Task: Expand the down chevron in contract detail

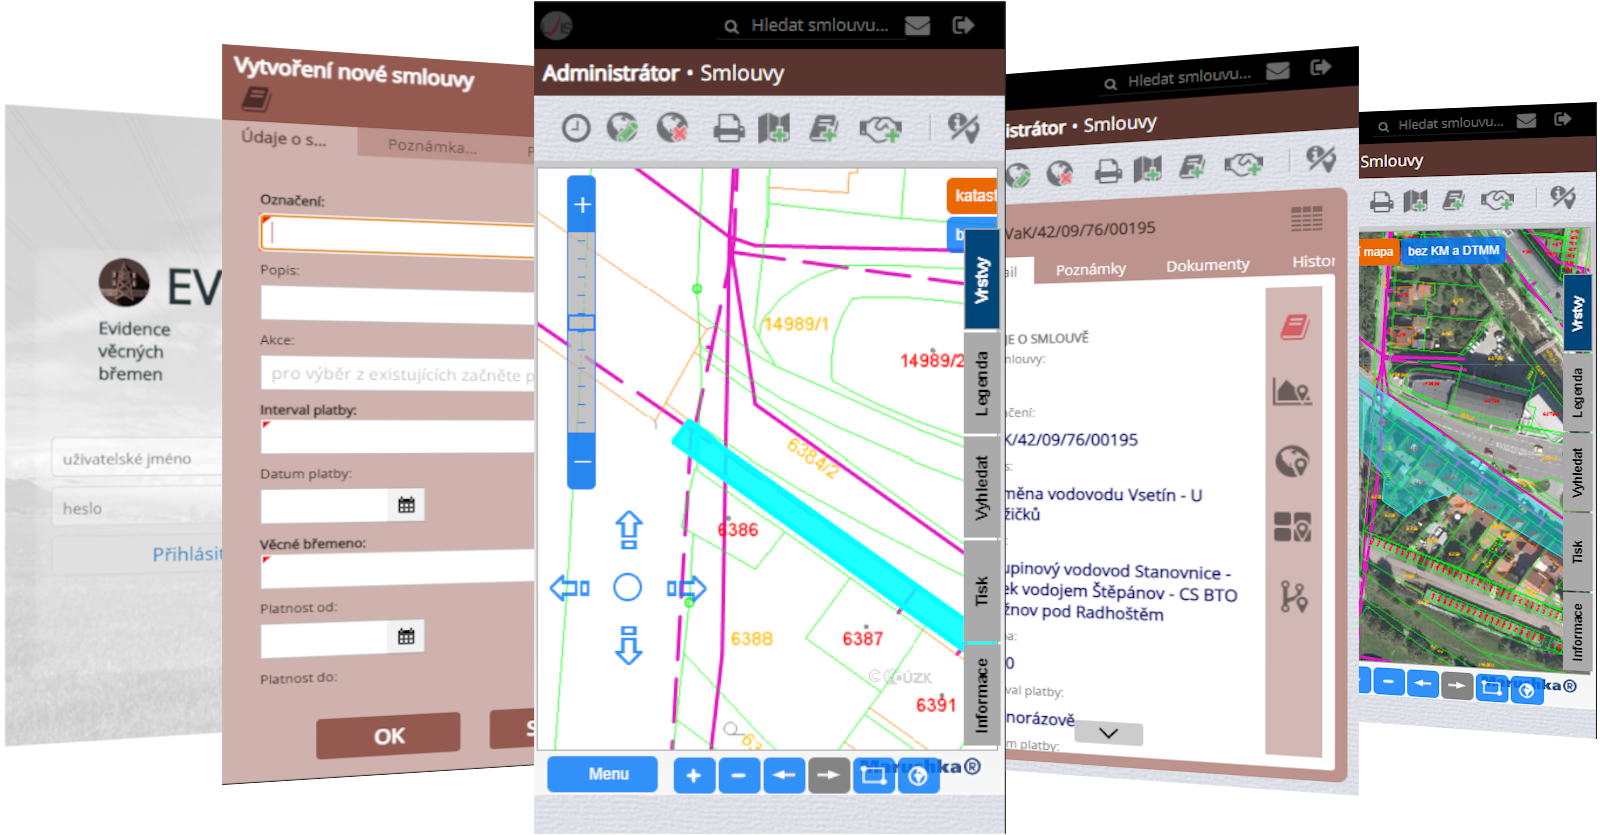Action: (1108, 733)
